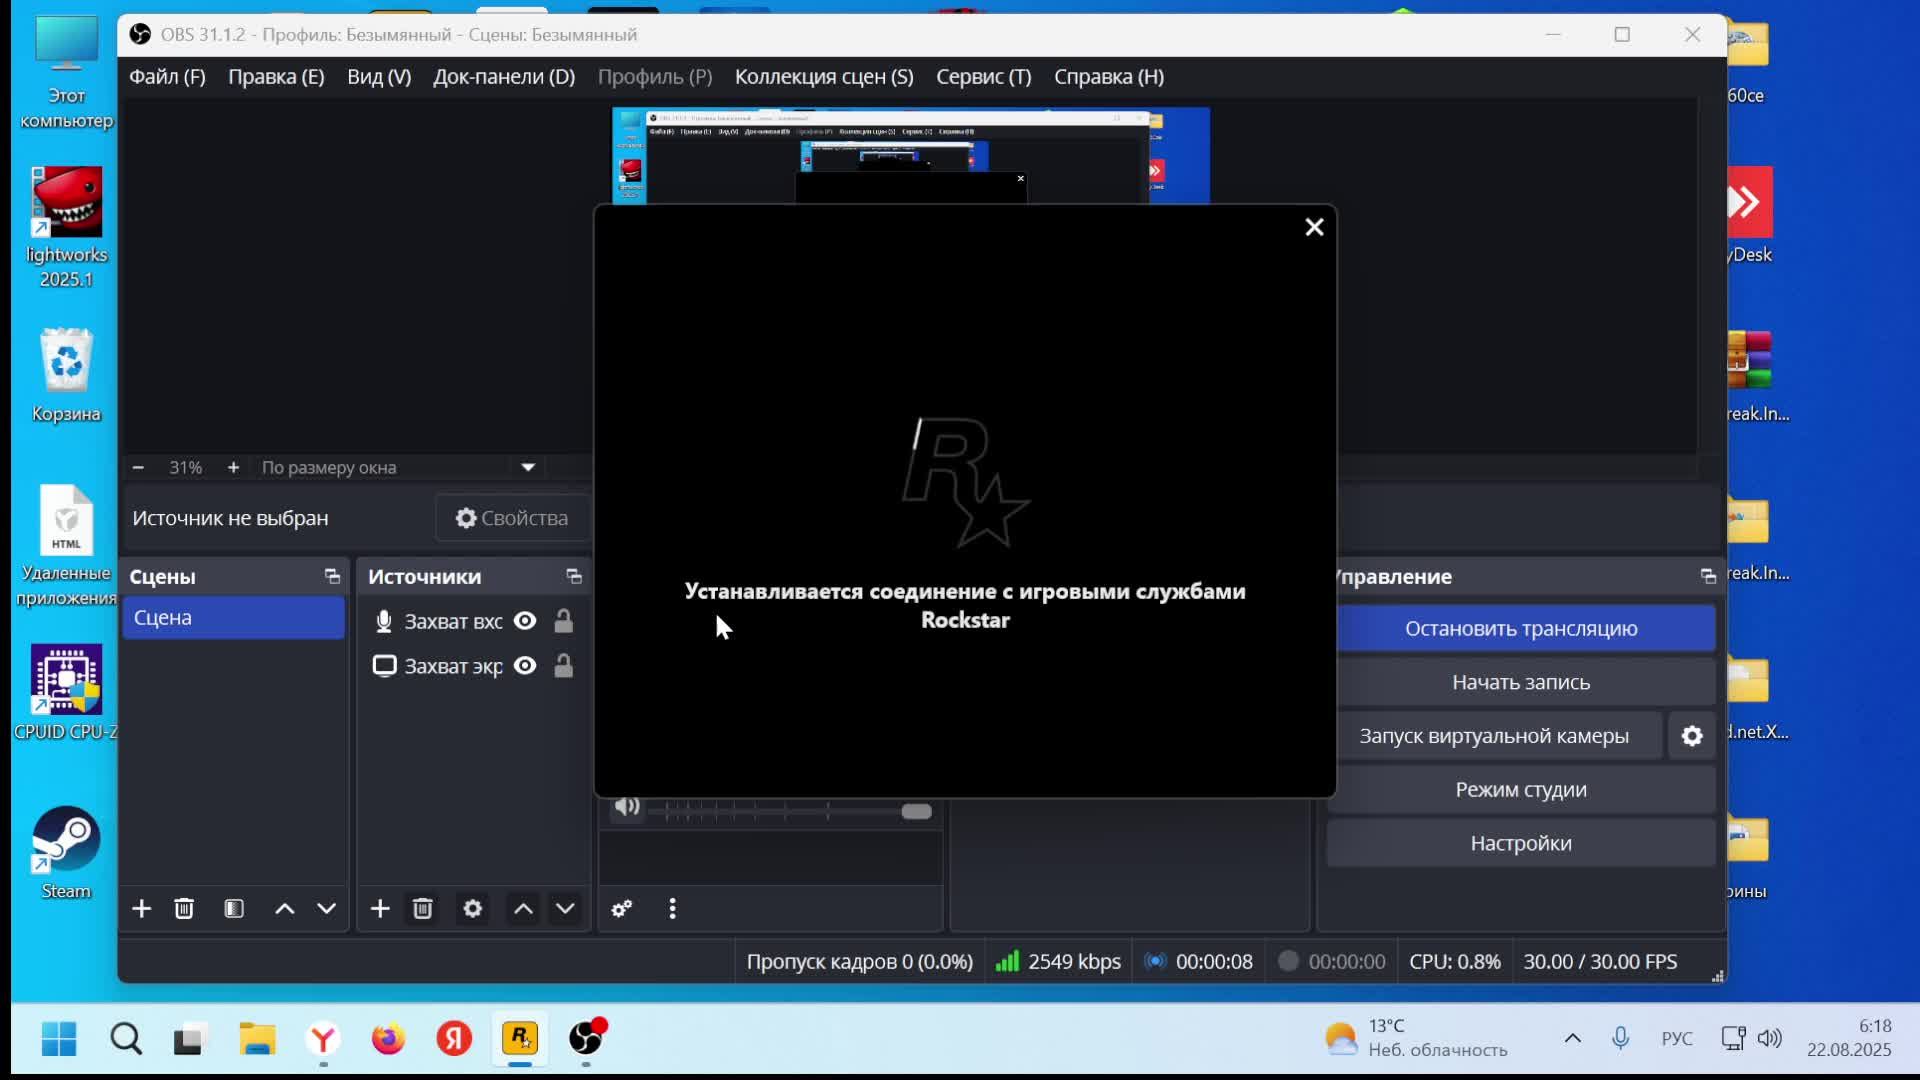Open scene filters icon in Scenes panel

pyautogui.click(x=234, y=908)
